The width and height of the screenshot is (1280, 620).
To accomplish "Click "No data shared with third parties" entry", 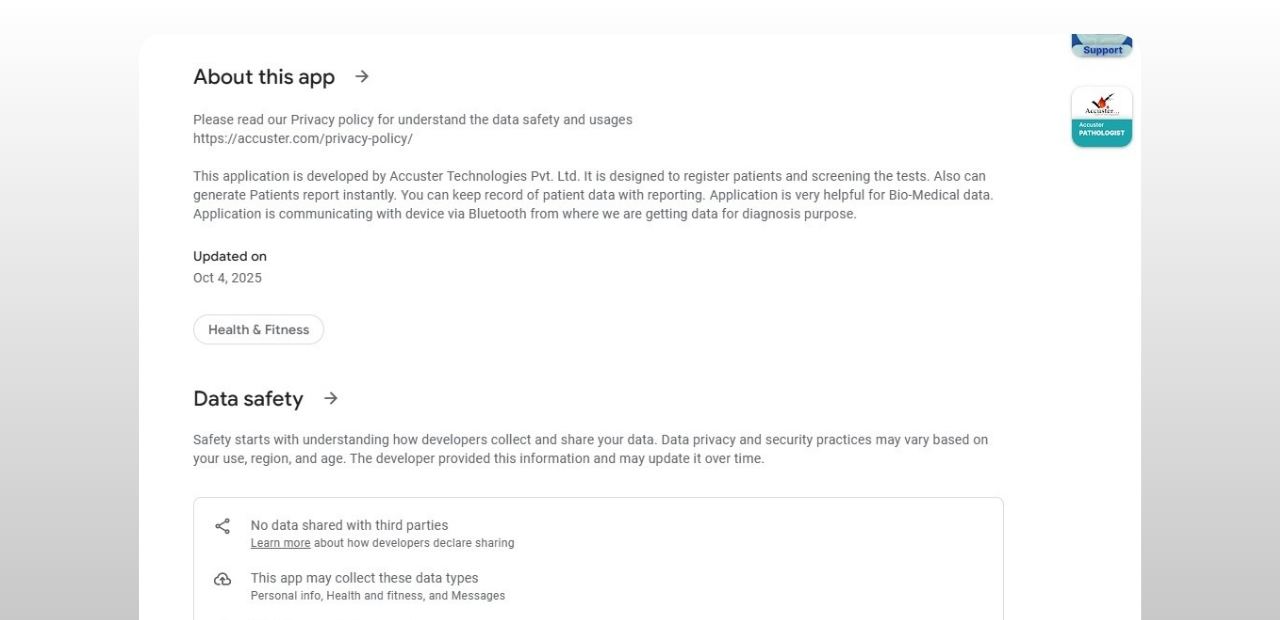I will coord(349,525).
